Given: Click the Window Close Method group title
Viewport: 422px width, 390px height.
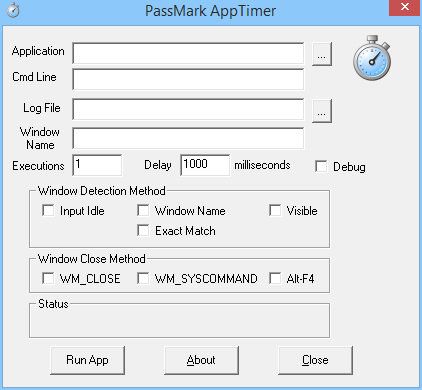Looking at the screenshot, I should coord(92,259).
